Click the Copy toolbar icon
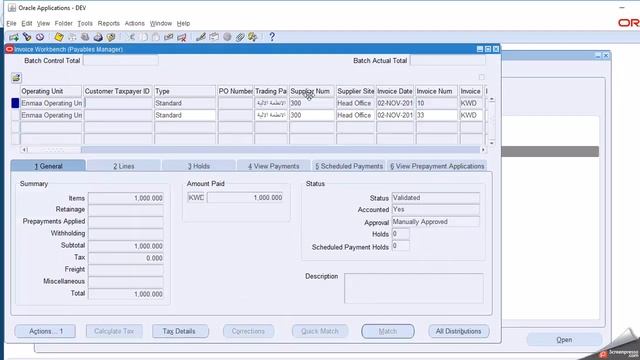This screenshot has width=640, height=360. pos(144,37)
